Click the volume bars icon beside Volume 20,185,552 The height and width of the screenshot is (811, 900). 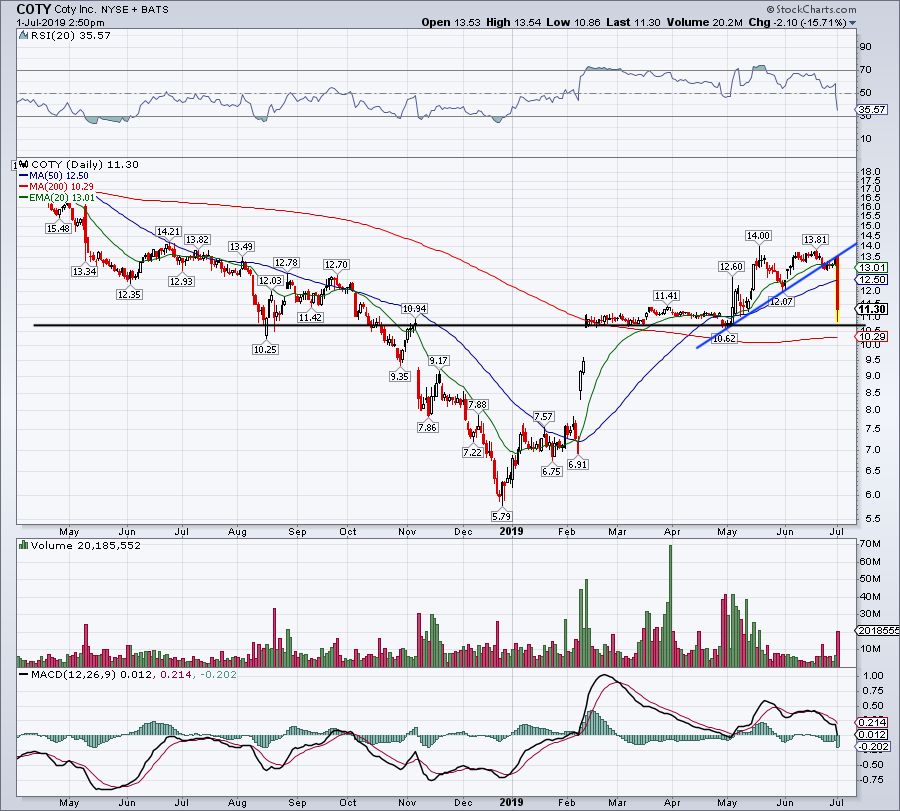coord(23,545)
